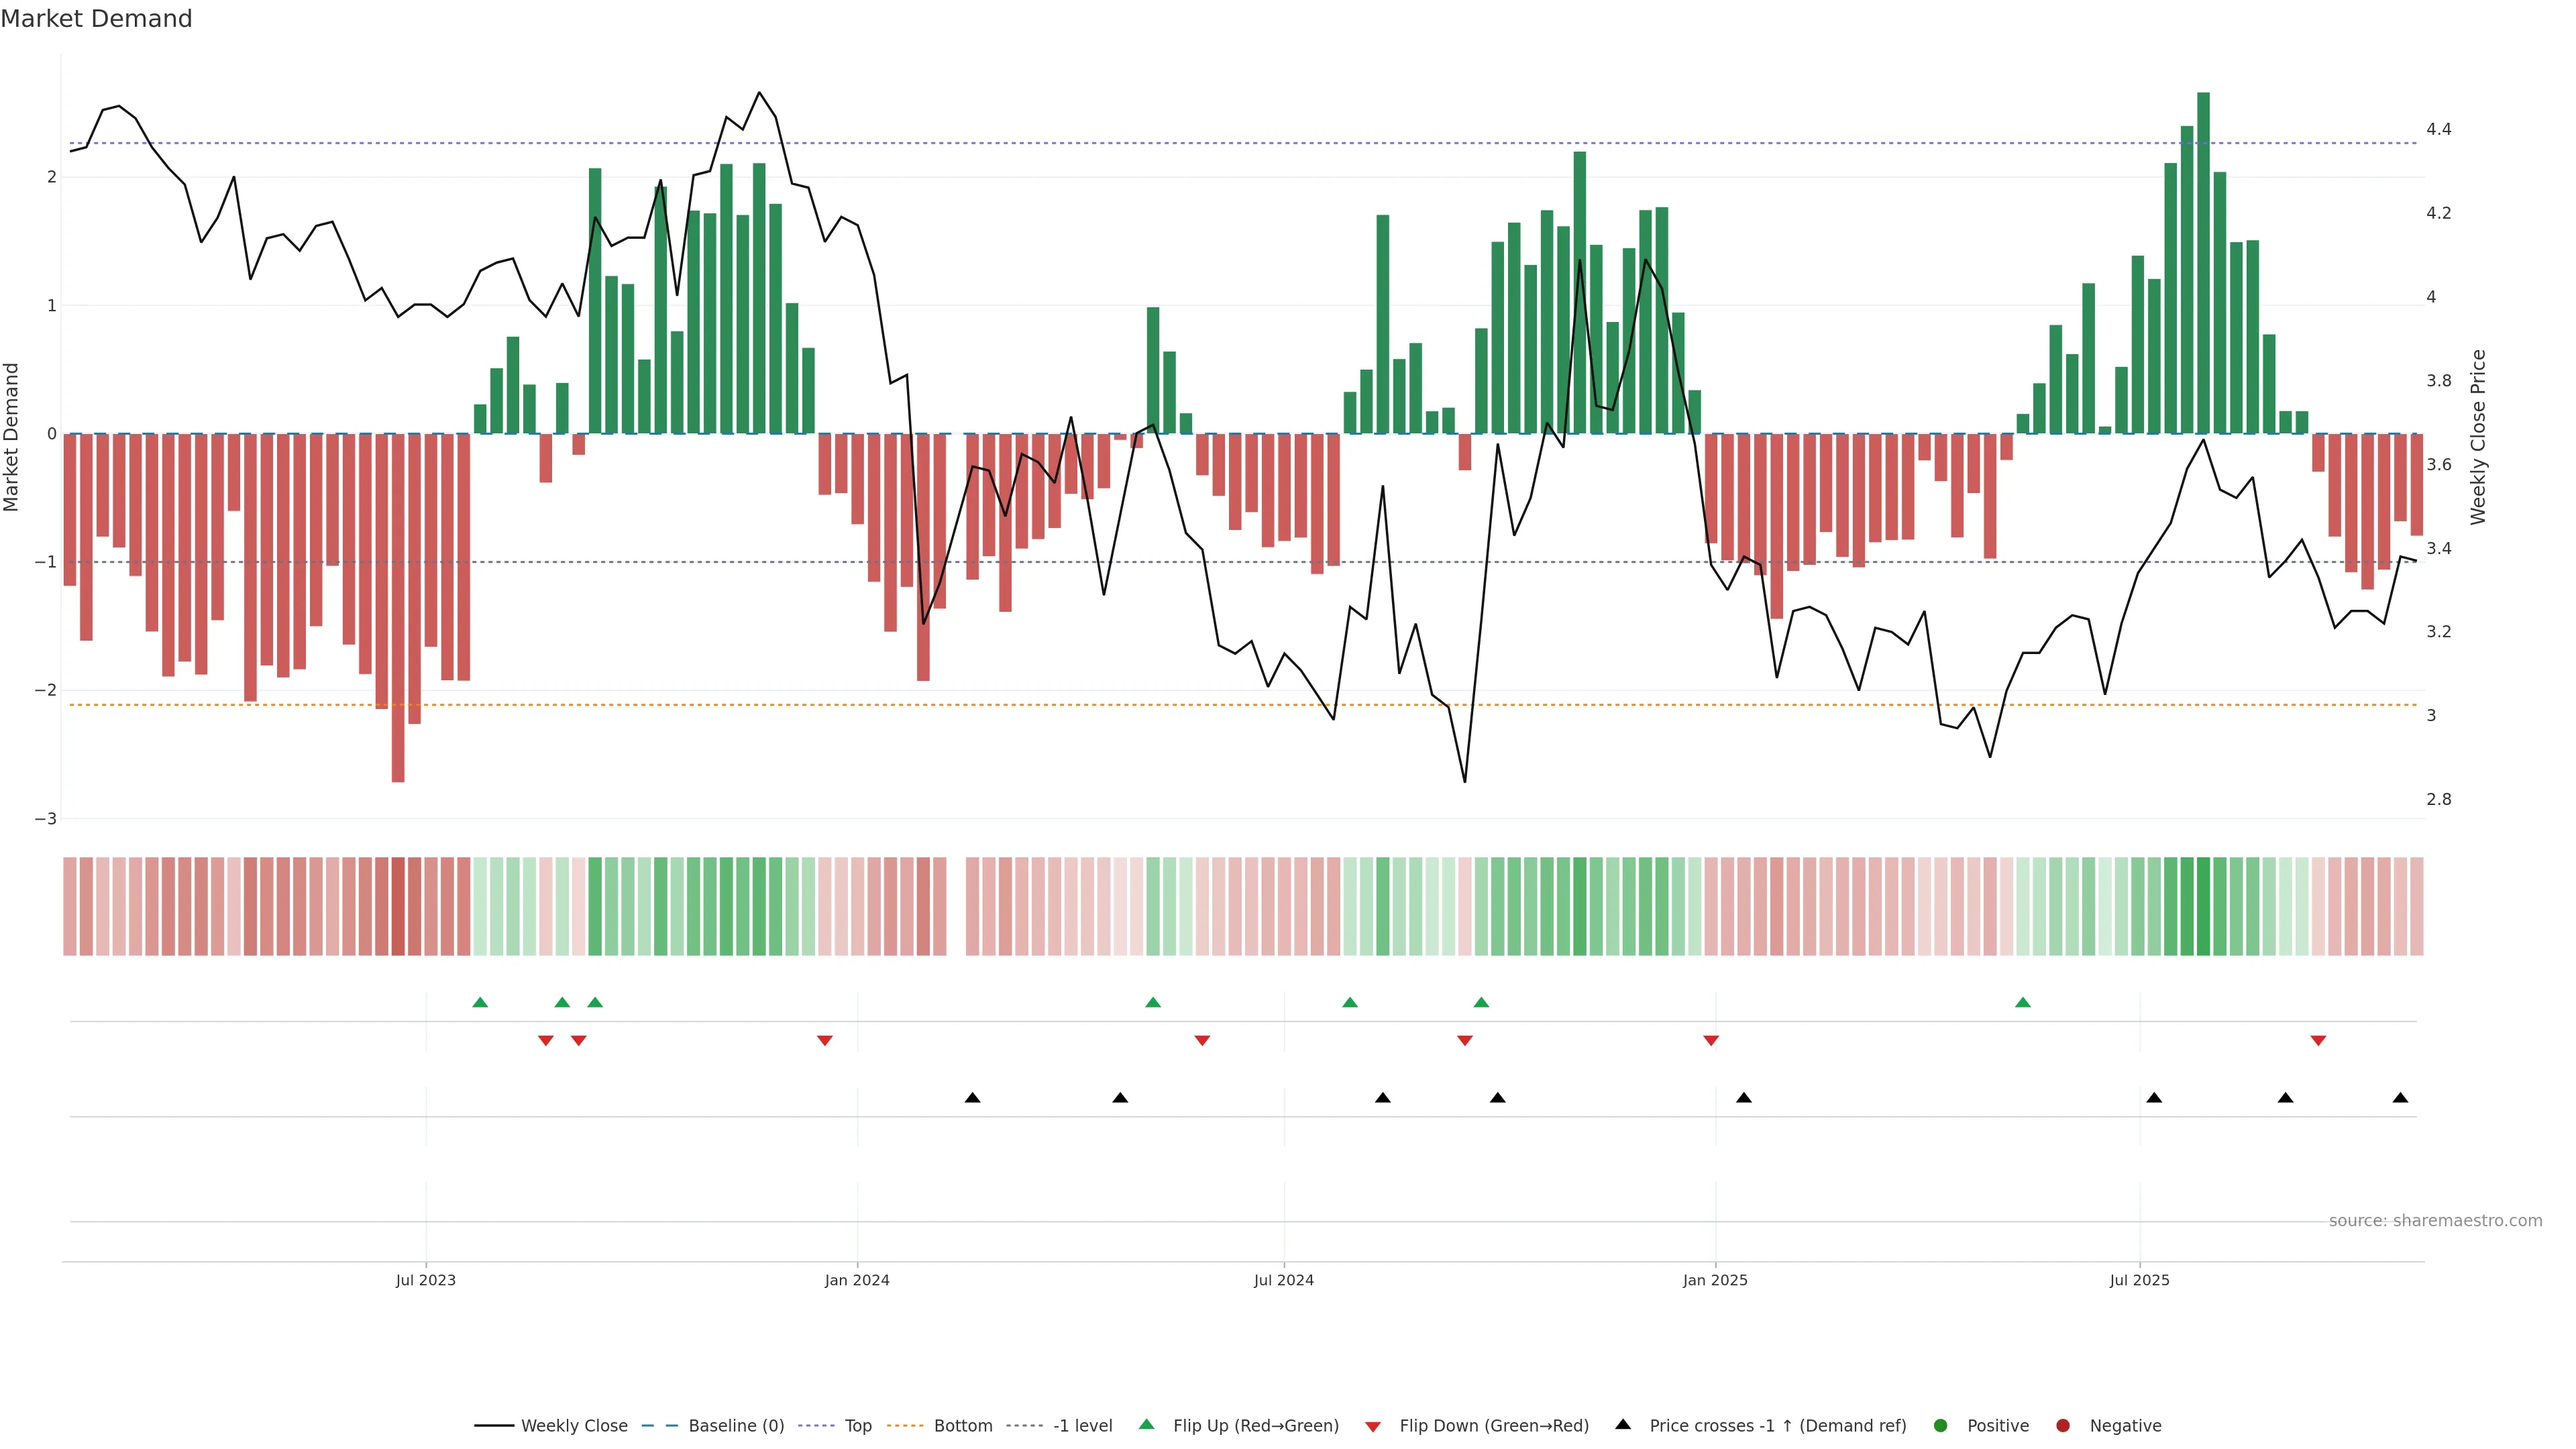
Task: Click green Positive circle legend icon
Action: 1941,1426
